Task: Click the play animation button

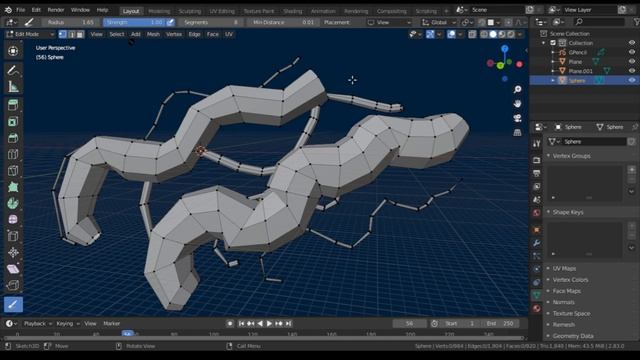Action: pos(269,324)
